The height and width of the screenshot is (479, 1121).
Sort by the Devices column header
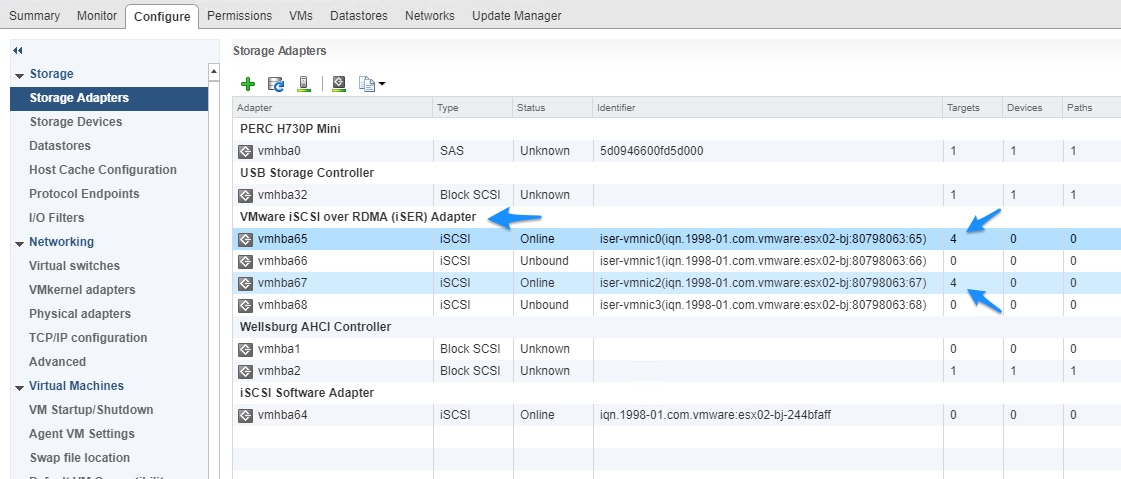(x=1032, y=107)
